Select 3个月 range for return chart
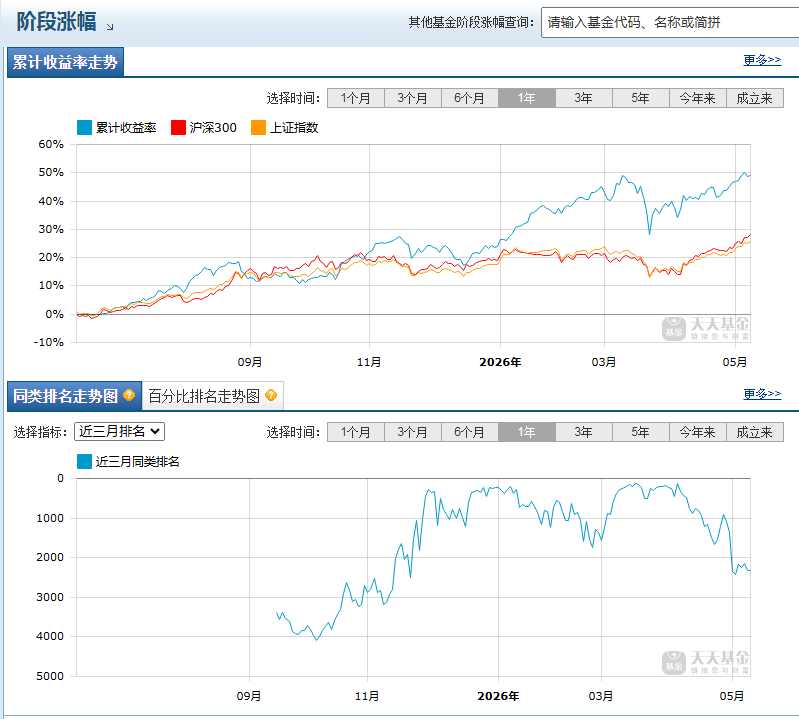Viewport: 799px width, 719px height. click(412, 98)
